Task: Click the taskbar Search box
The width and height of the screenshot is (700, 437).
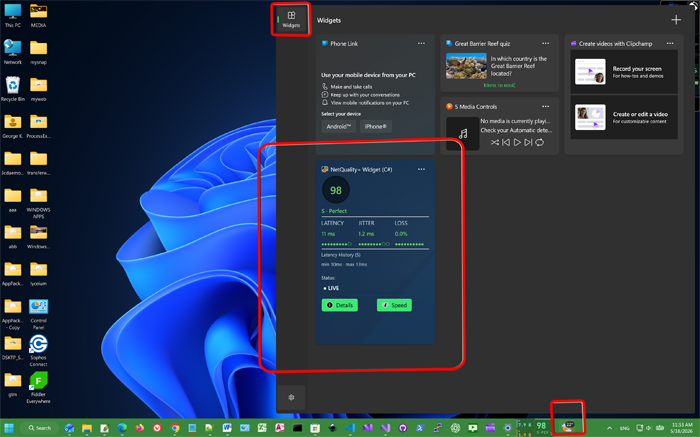Action: click(x=40, y=428)
